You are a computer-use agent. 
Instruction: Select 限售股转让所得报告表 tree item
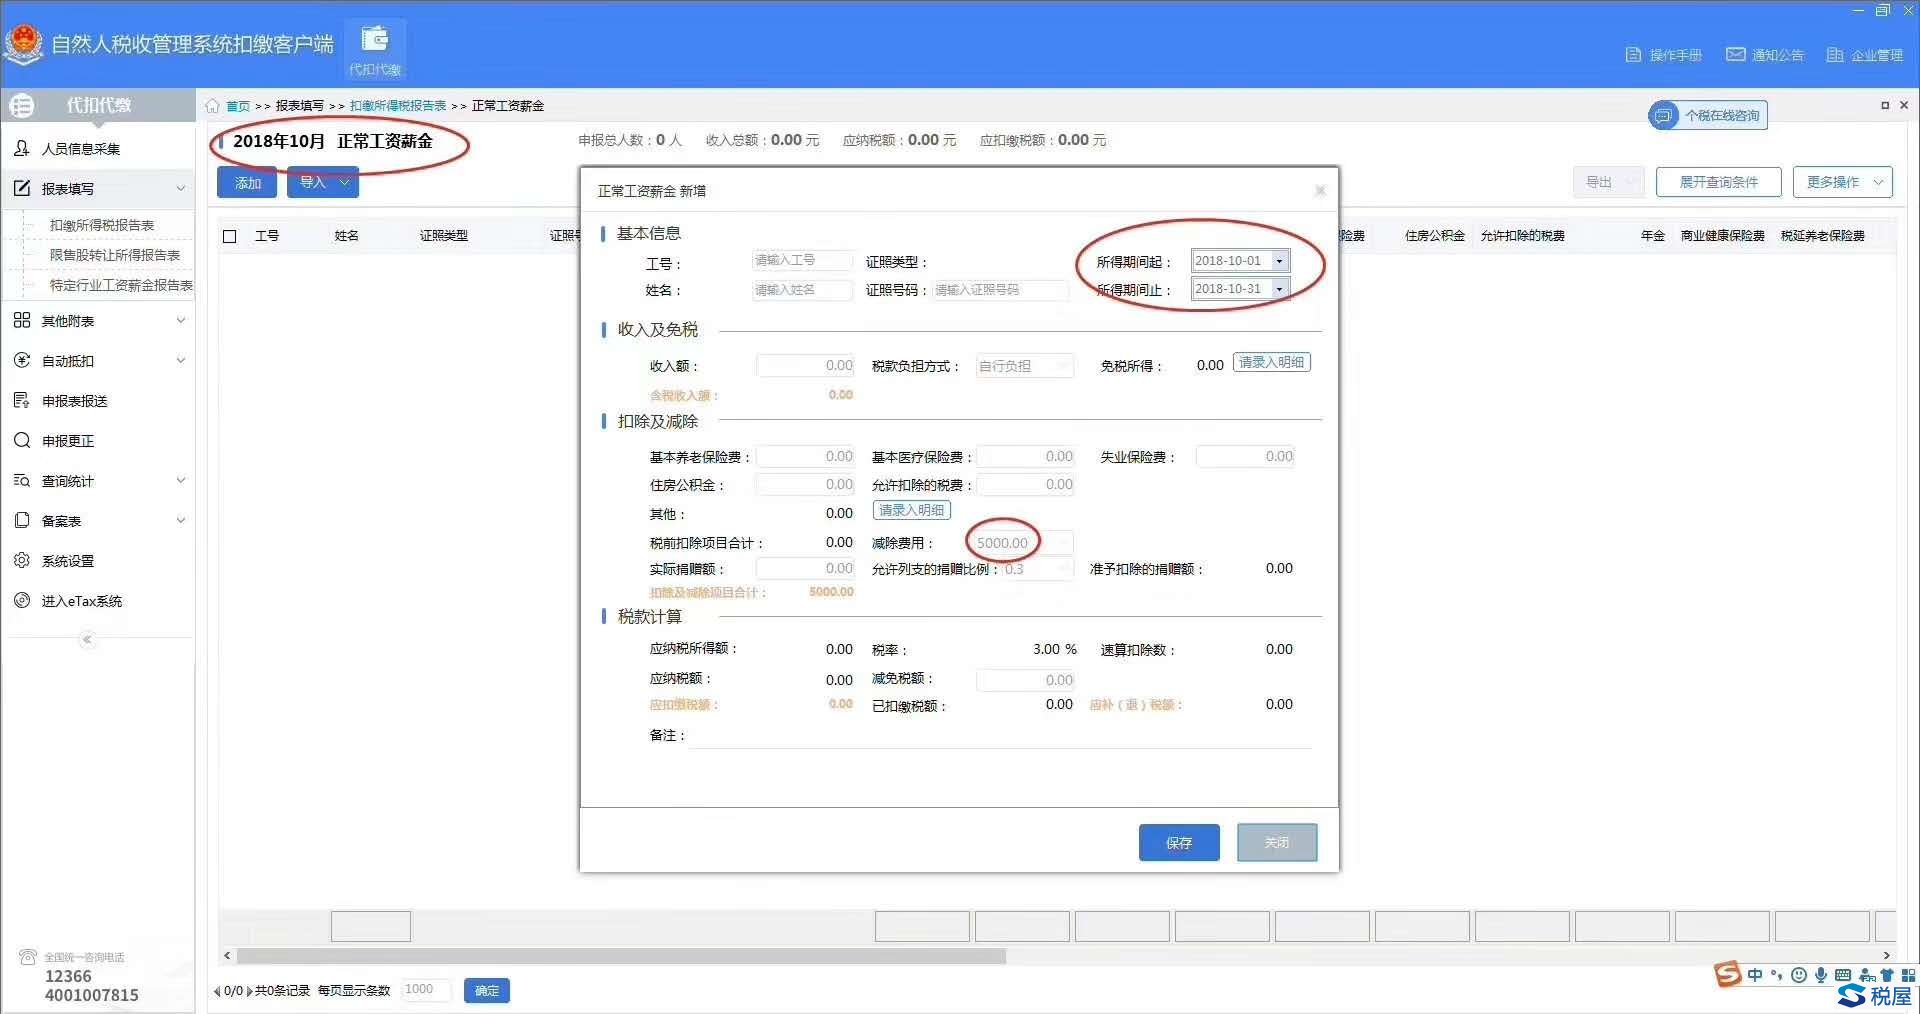click(115, 255)
